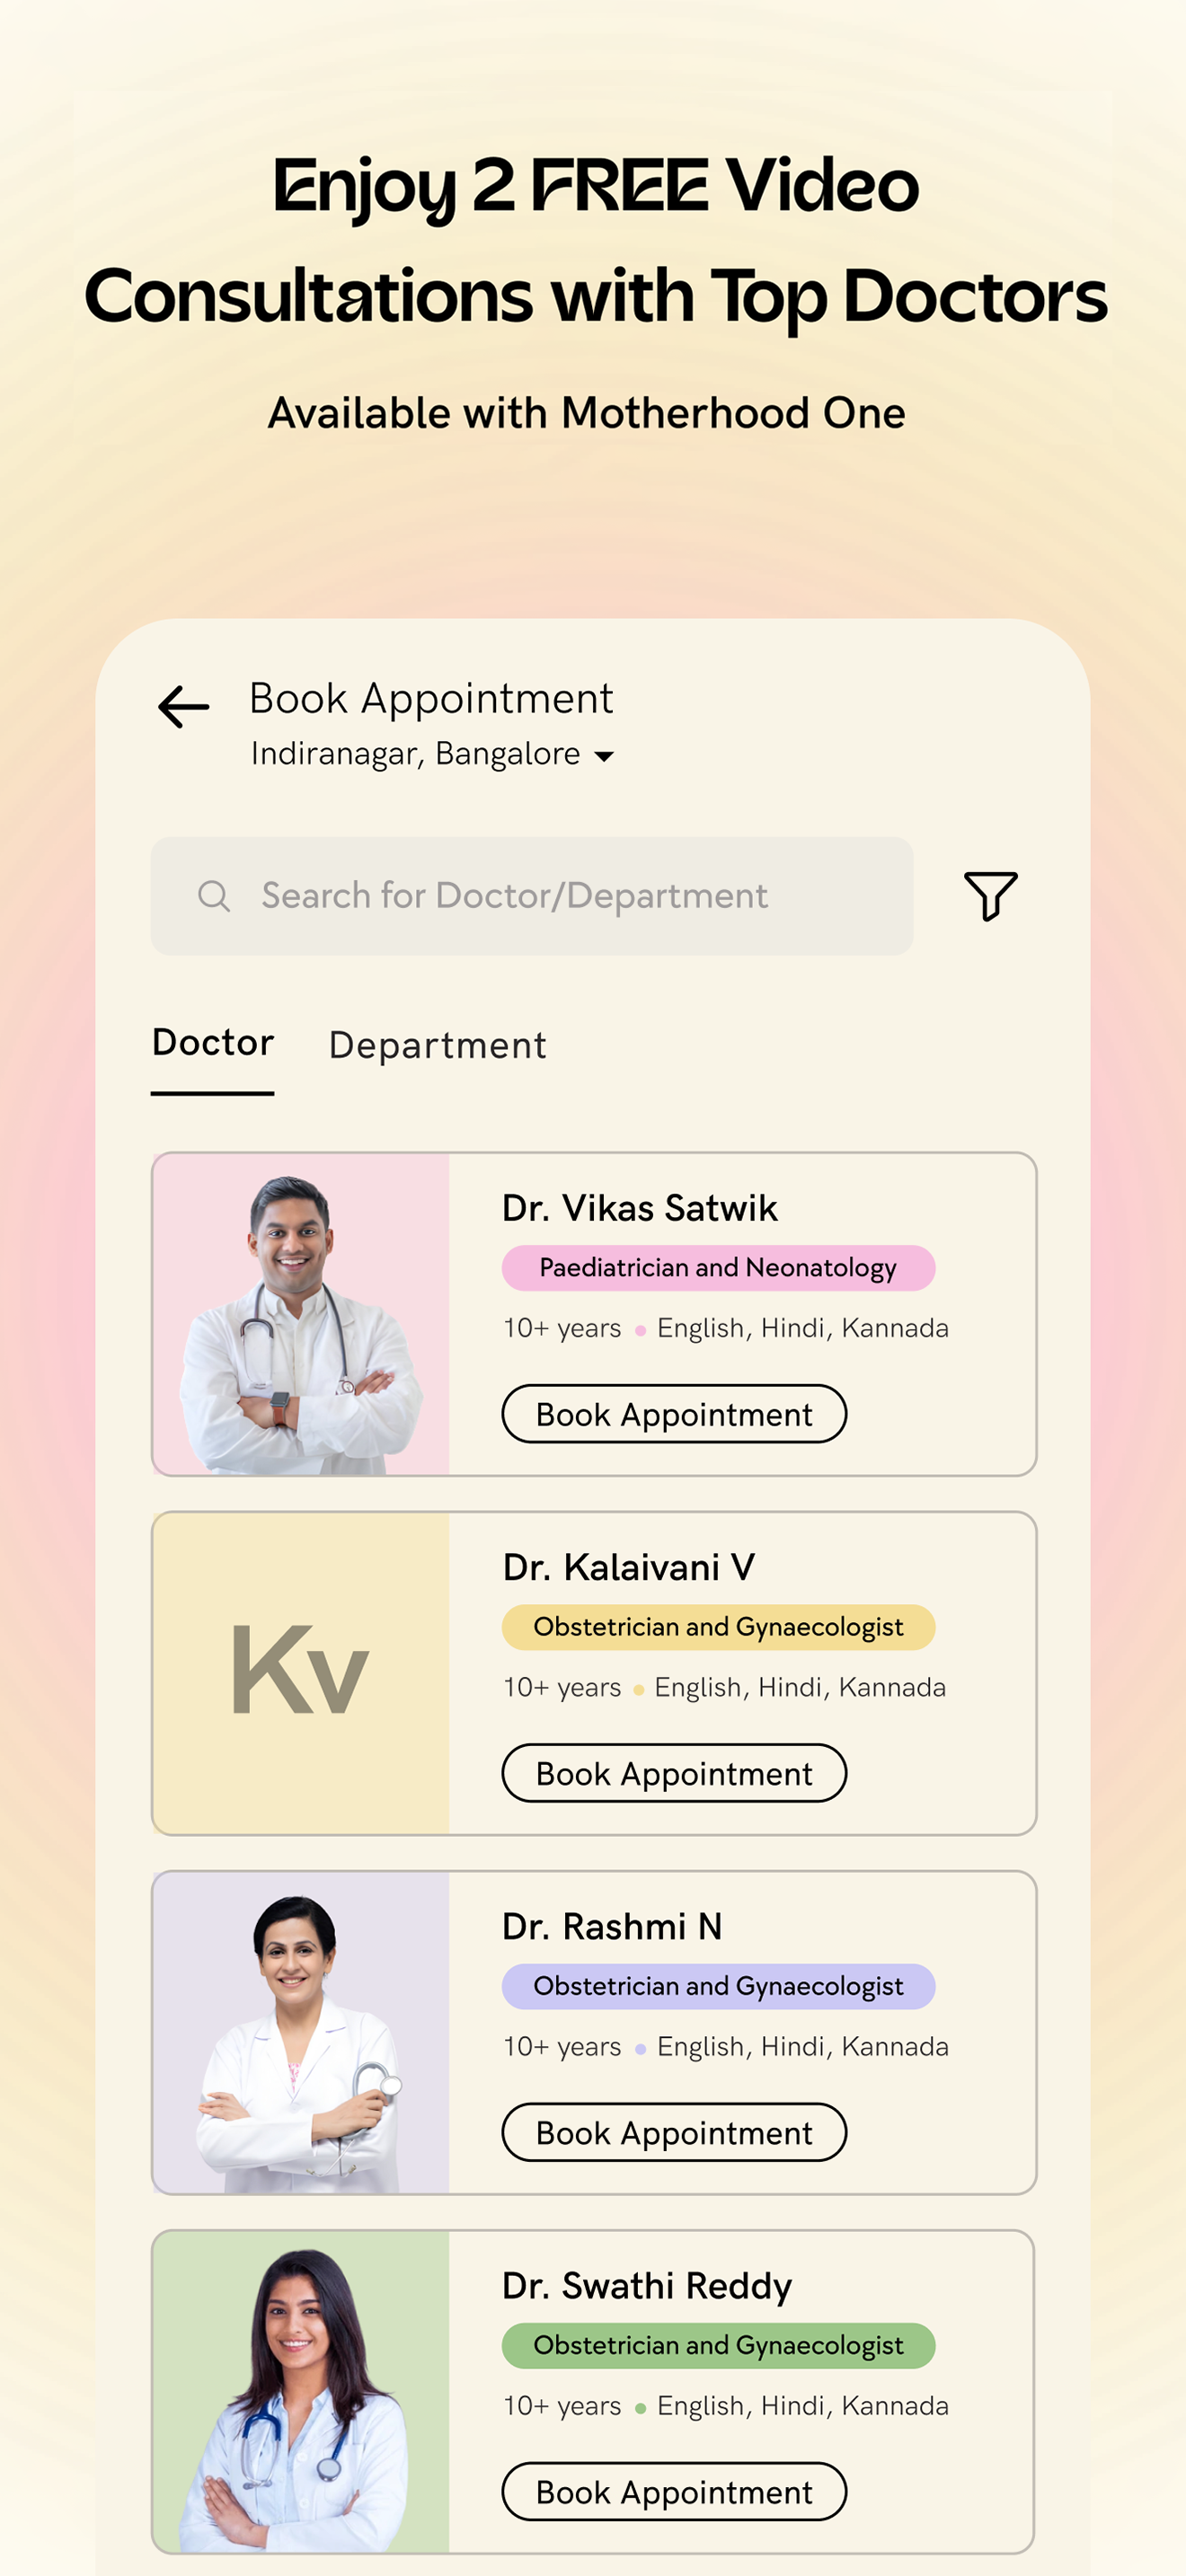Select the name Dr. Vikas Satwik
The width and height of the screenshot is (1186, 2576).
pyautogui.click(x=640, y=1208)
